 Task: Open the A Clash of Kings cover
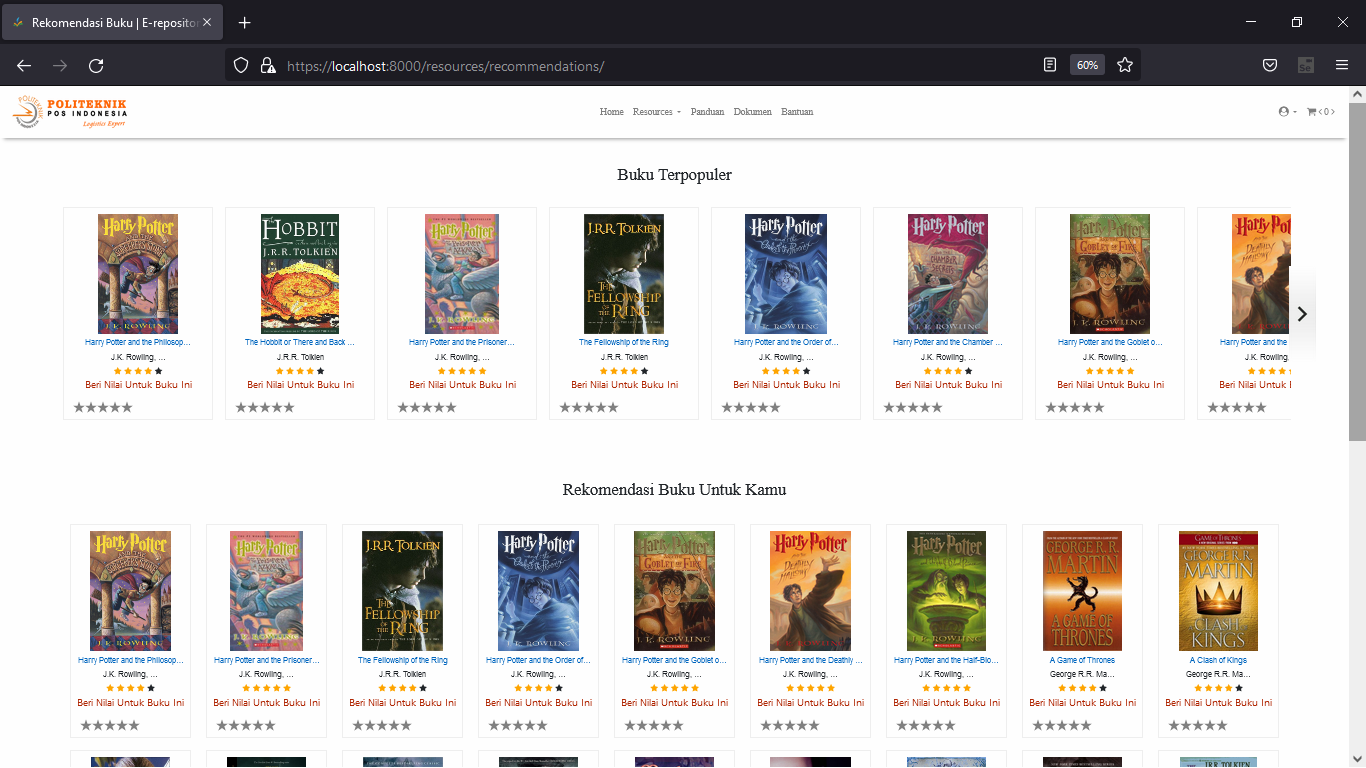pyautogui.click(x=1219, y=591)
